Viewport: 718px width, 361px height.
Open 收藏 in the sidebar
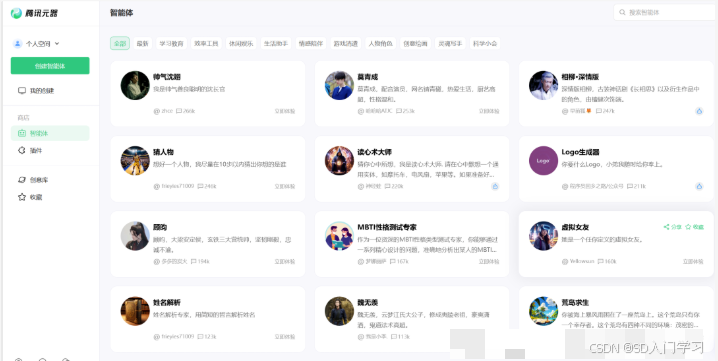point(50,197)
